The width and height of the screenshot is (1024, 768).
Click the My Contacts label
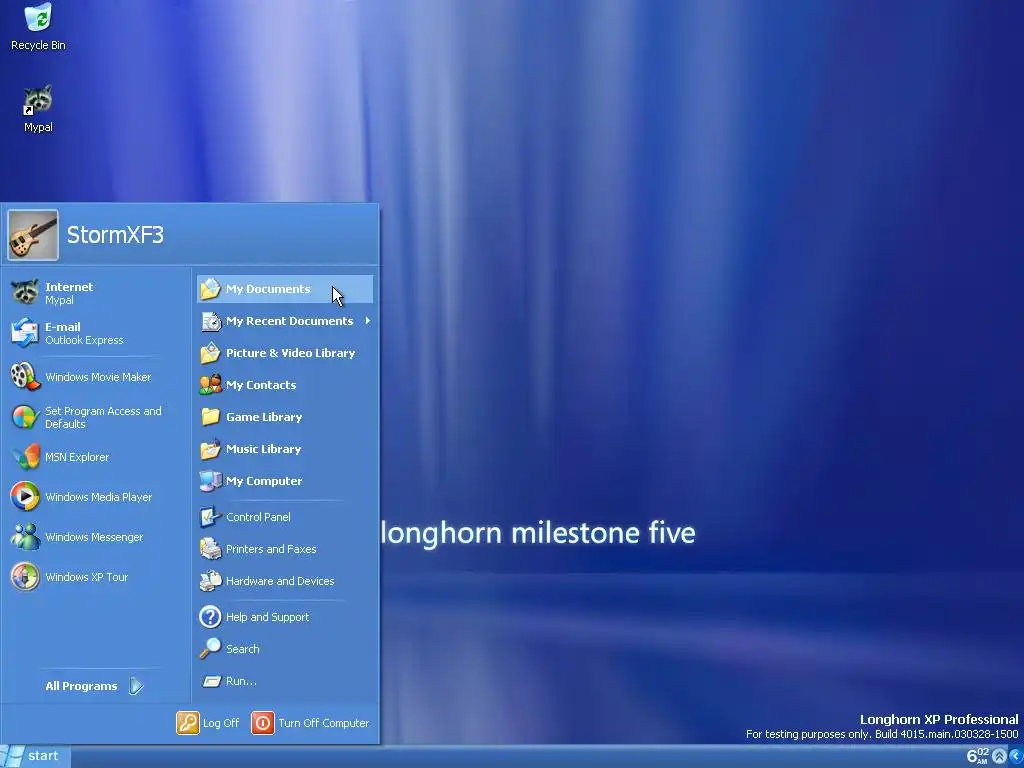(261, 385)
